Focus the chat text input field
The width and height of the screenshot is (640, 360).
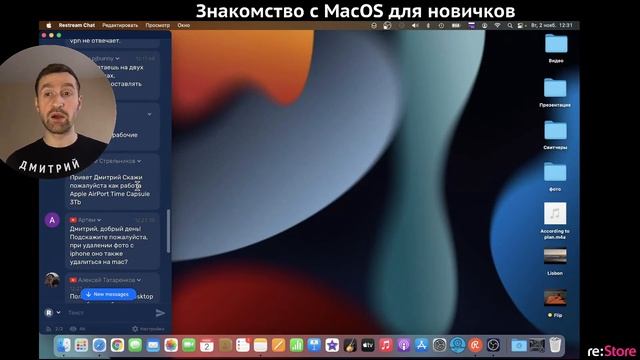tap(108, 313)
